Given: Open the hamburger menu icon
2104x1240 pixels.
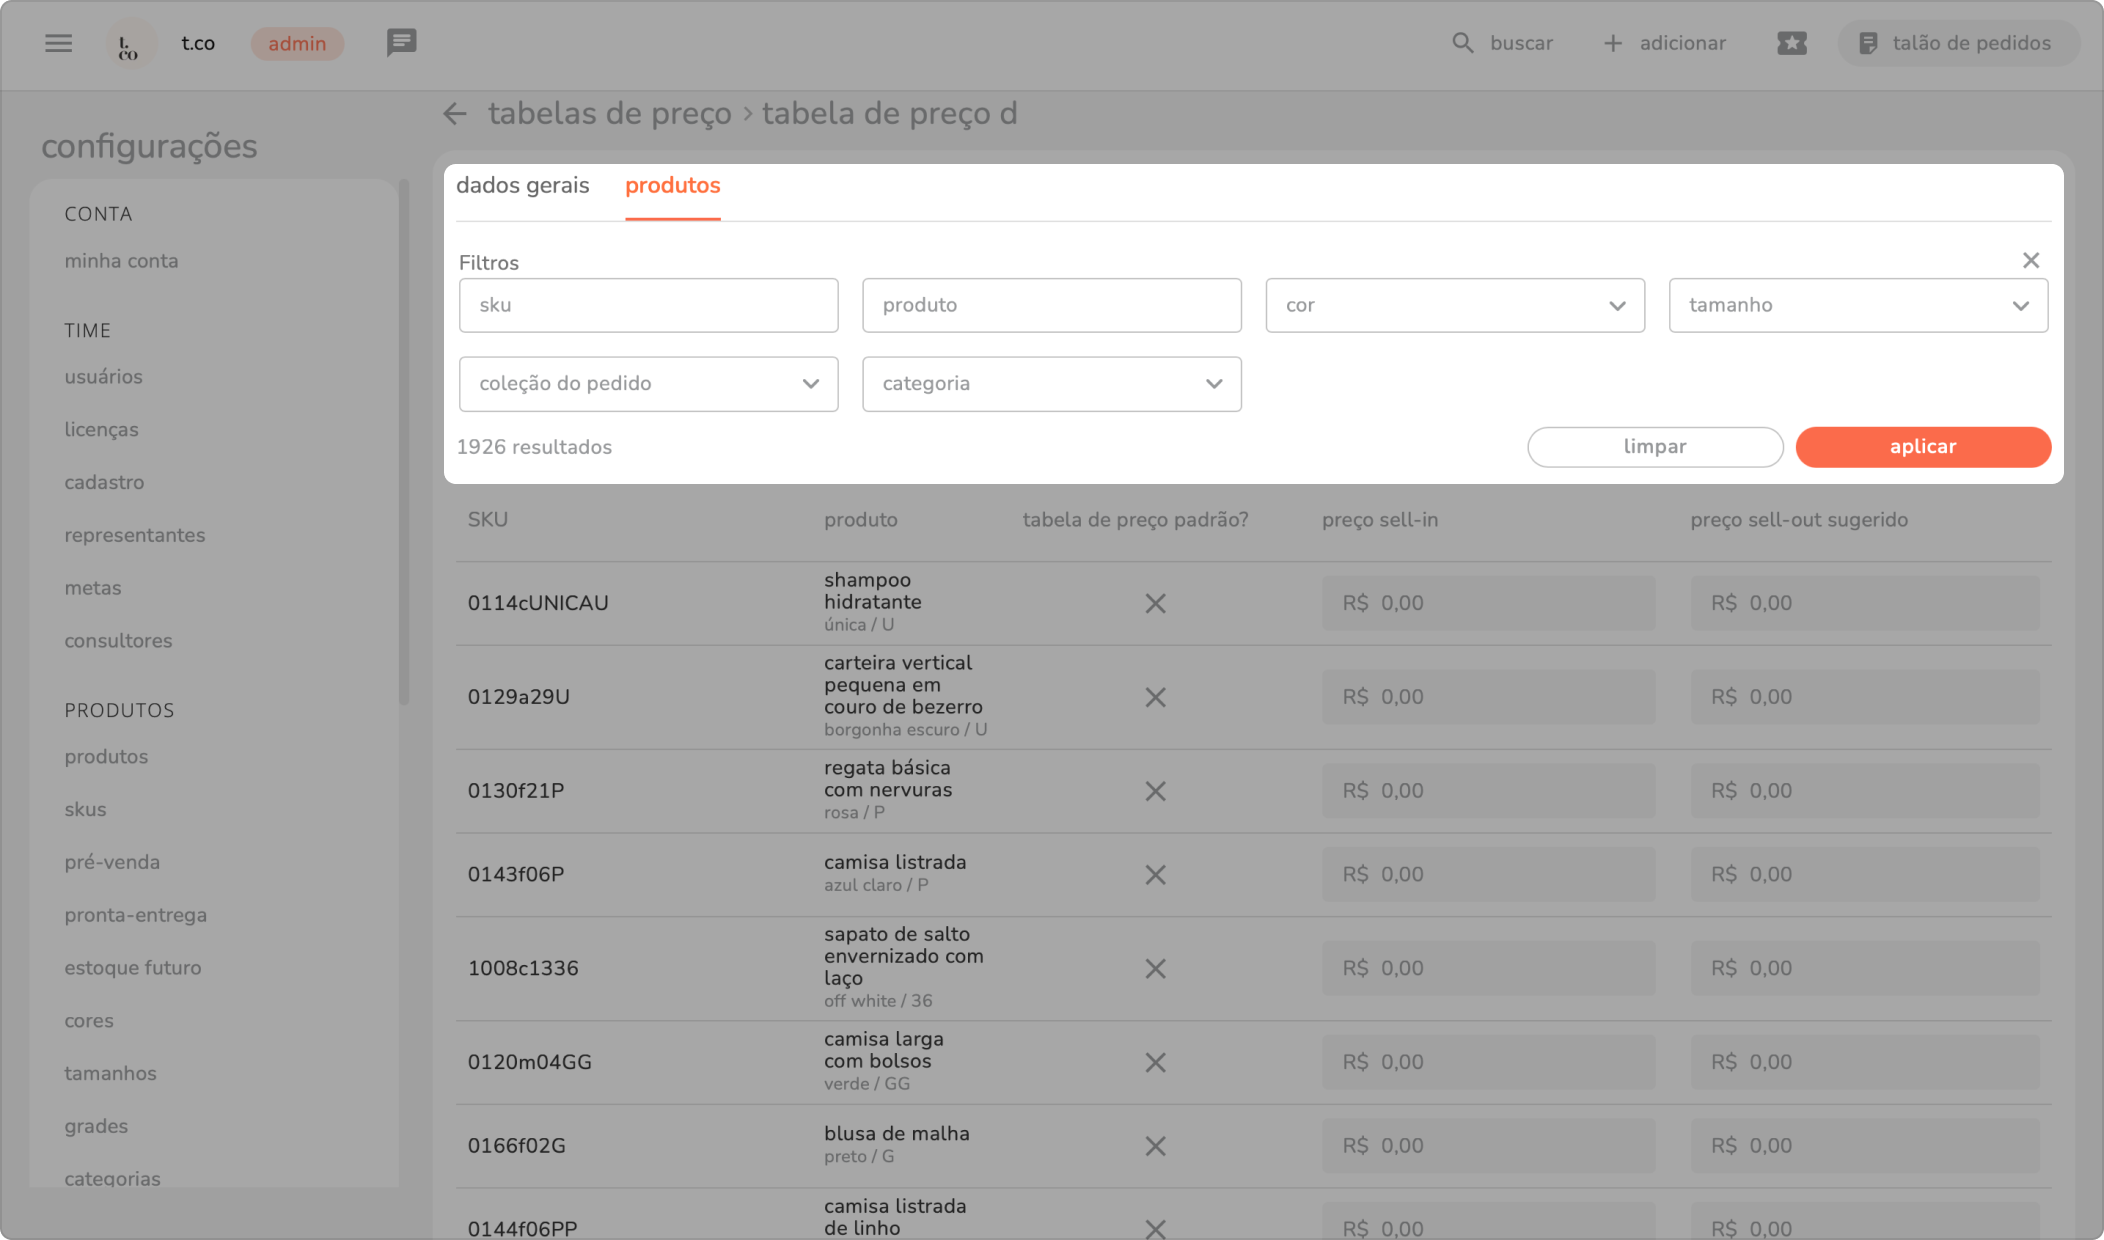Looking at the screenshot, I should [x=59, y=43].
